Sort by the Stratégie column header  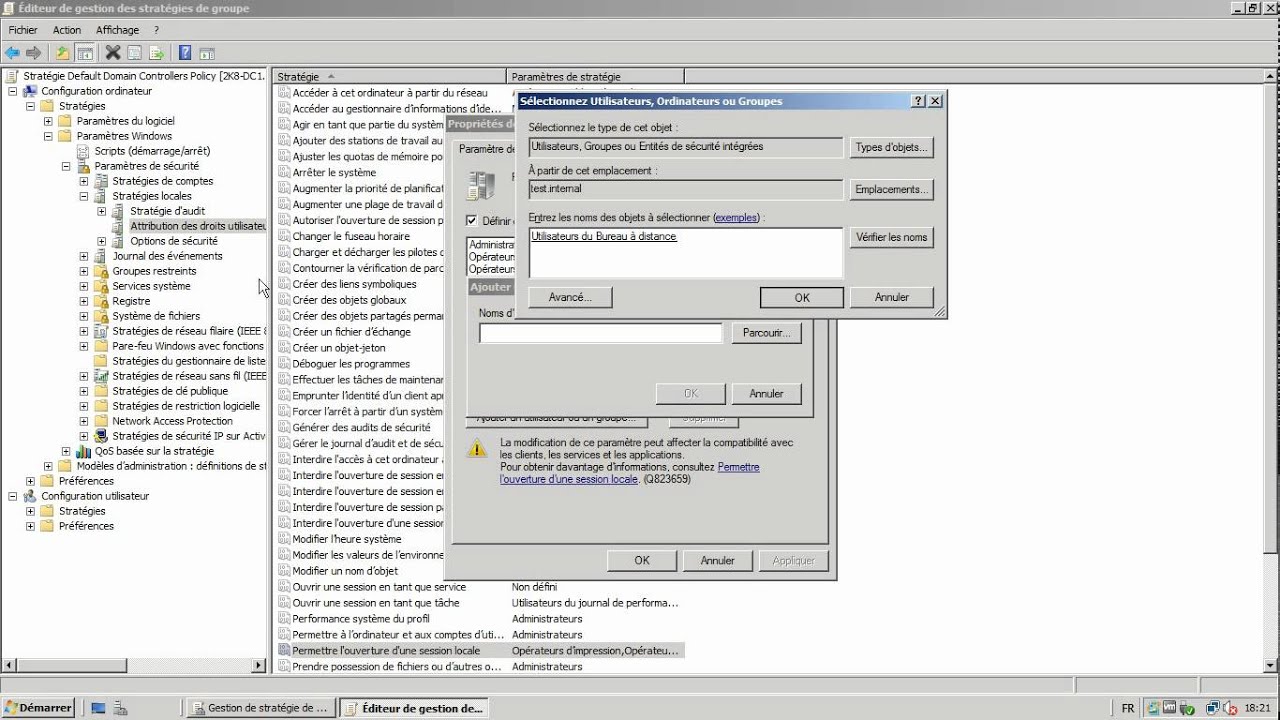tap(390, 76)
